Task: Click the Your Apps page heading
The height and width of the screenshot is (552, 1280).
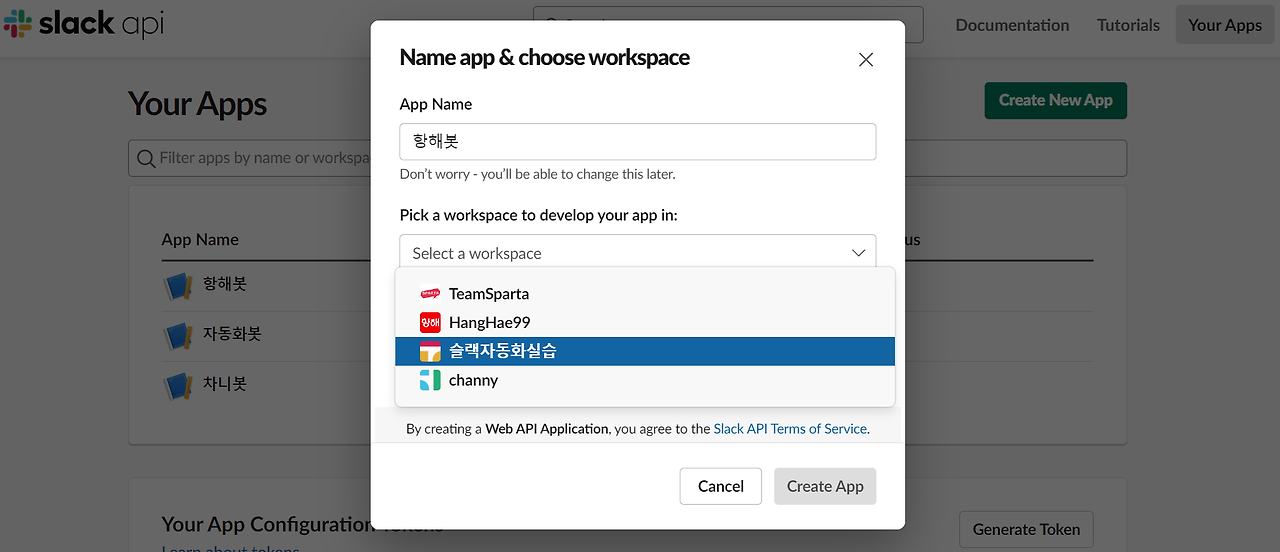Action: [198, 104]
